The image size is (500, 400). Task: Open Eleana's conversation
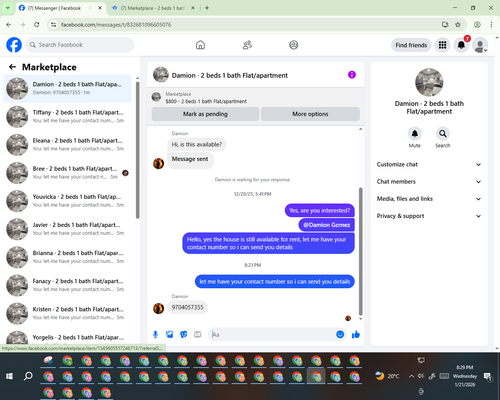[x=67, y=145]
